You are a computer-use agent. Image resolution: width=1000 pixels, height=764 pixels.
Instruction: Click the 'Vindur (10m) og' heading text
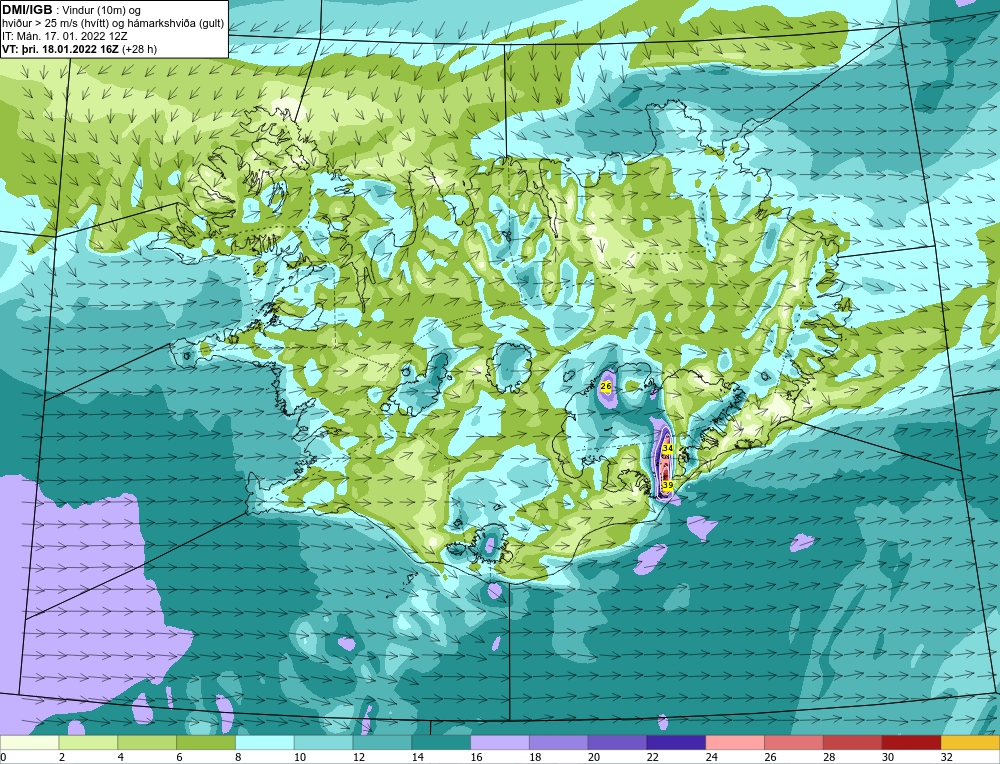(x=103, y=10)
